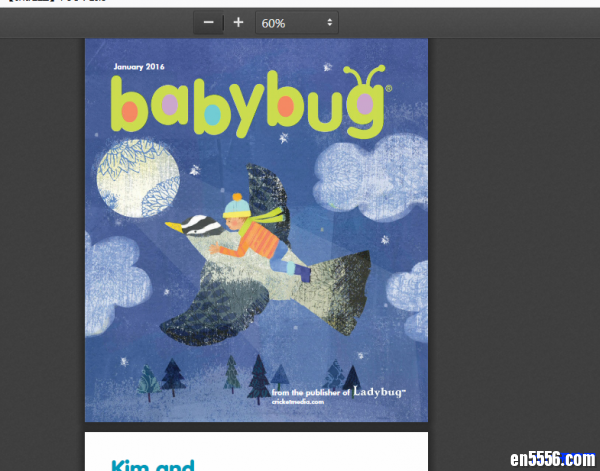Click the large cloud at upper right
This screenshot has height=471, width=600.
(372, 170)
